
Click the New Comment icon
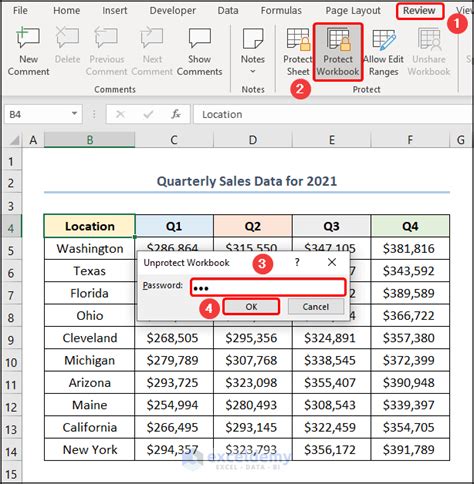click(x=28, y=38)
